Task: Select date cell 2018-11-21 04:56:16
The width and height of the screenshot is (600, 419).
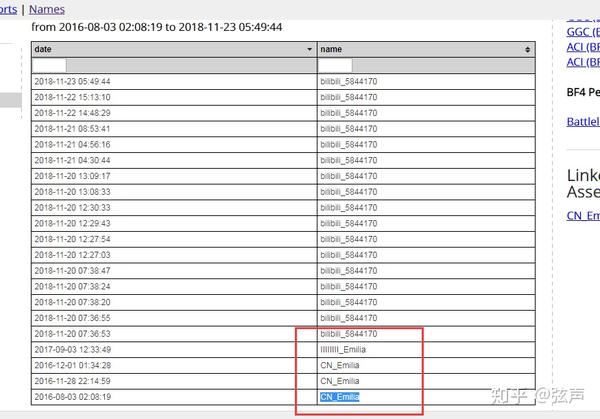Action: click(174, 145)
